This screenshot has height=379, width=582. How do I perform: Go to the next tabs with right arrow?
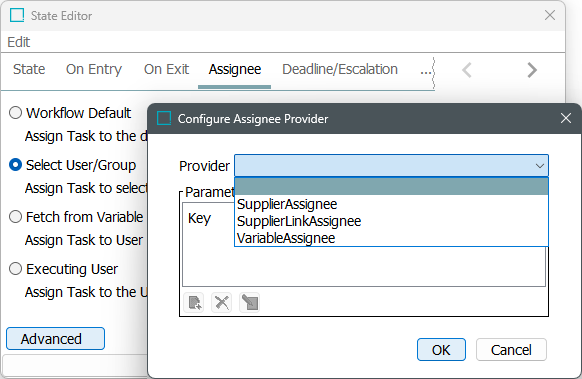point(532,70)
